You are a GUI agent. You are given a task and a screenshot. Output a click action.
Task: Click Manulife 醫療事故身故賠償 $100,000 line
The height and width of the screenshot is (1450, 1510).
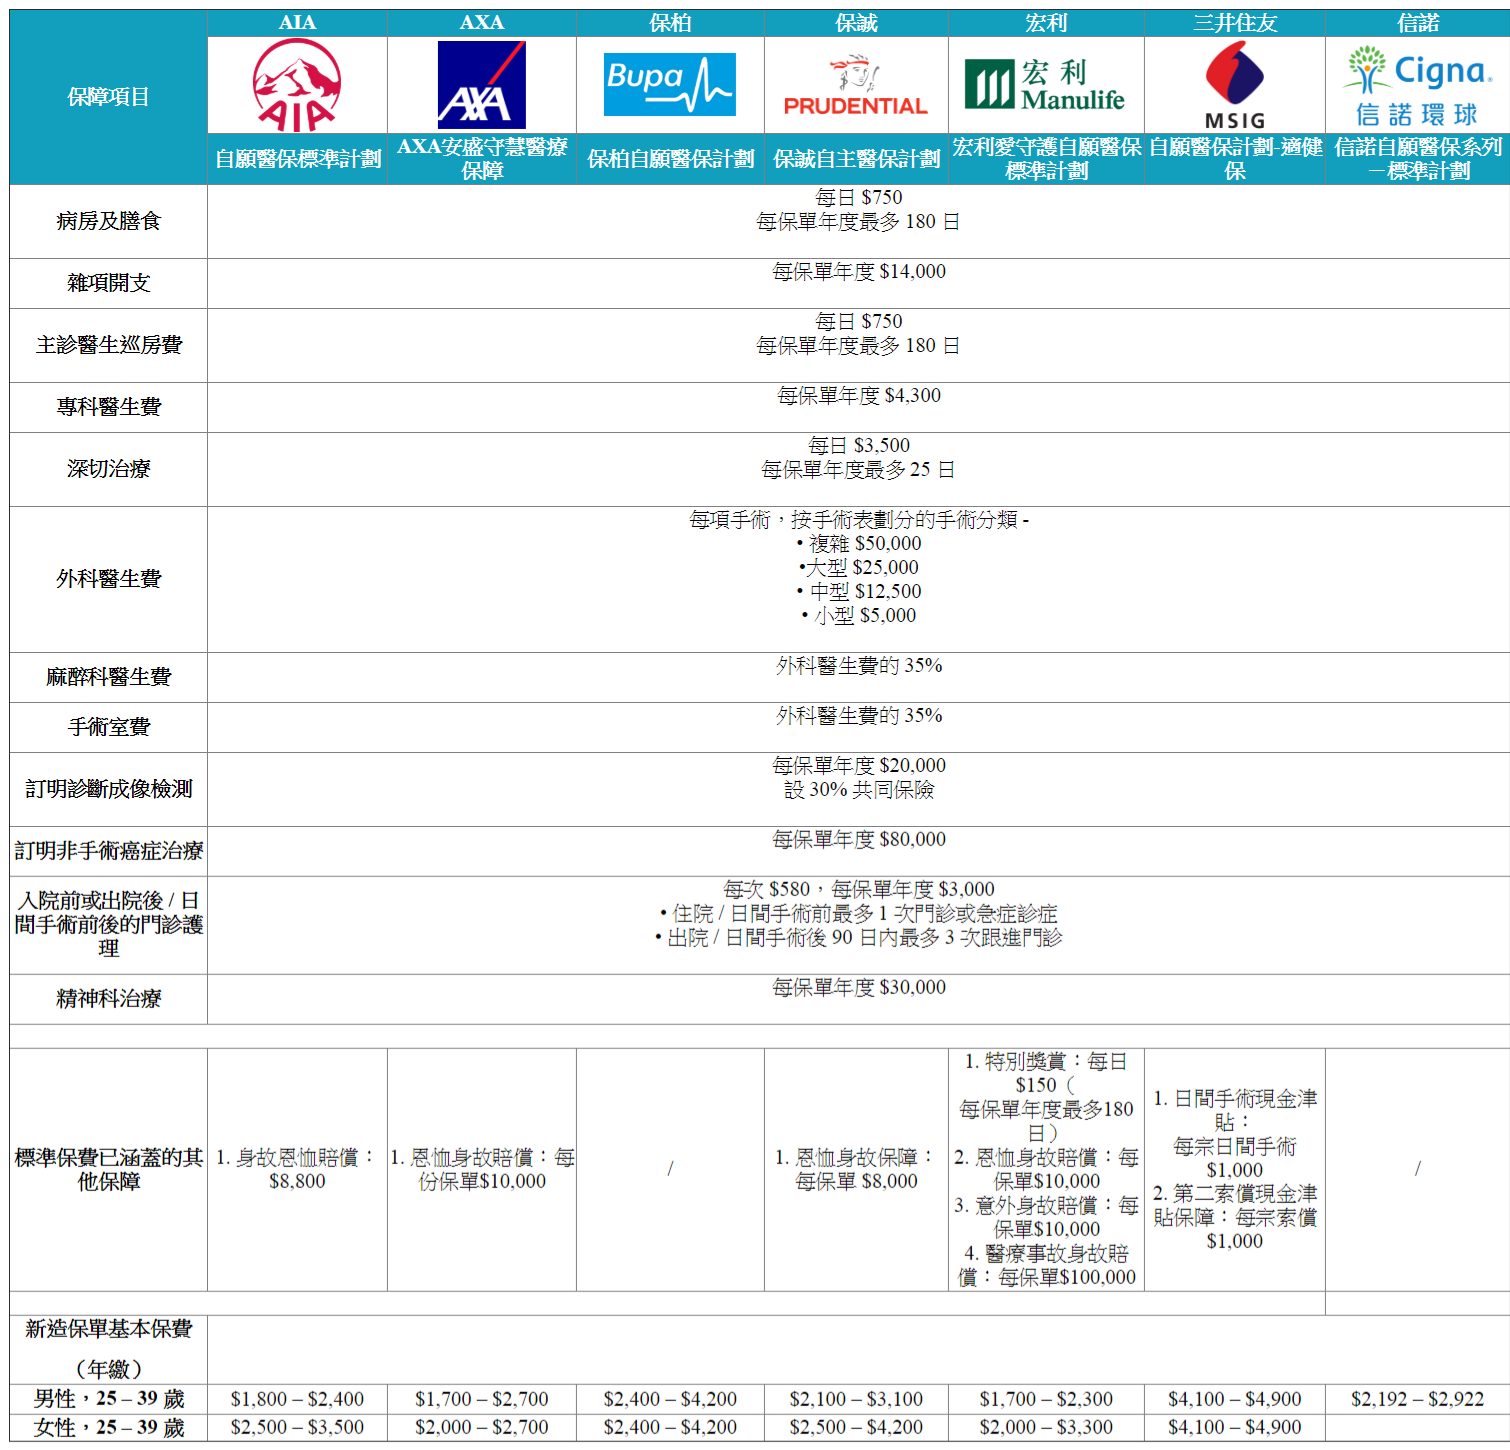(x=1046, y=1265)
